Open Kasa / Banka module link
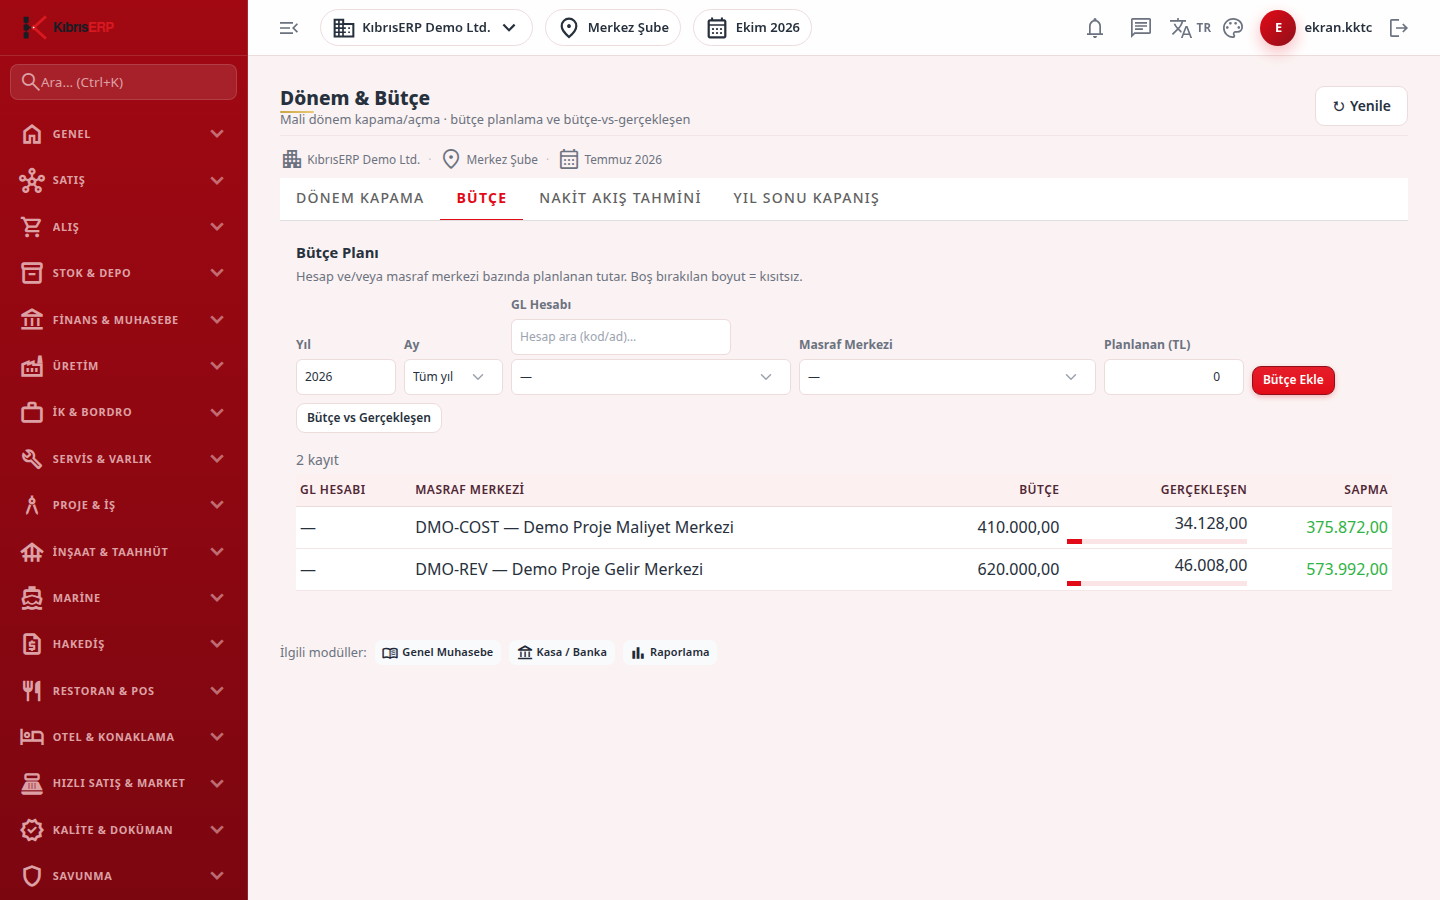The width and height of the screenshot is (1440, 900). click(562, 653)
